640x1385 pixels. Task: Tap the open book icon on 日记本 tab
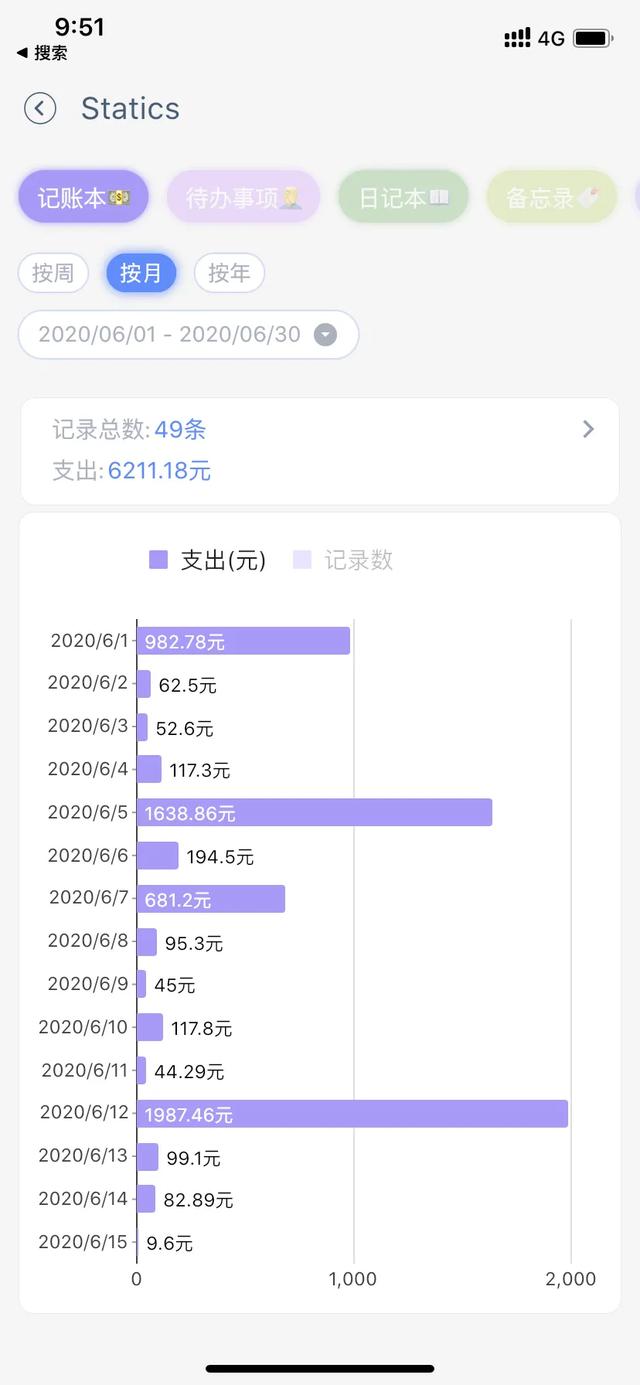click(x=437, y=196)
